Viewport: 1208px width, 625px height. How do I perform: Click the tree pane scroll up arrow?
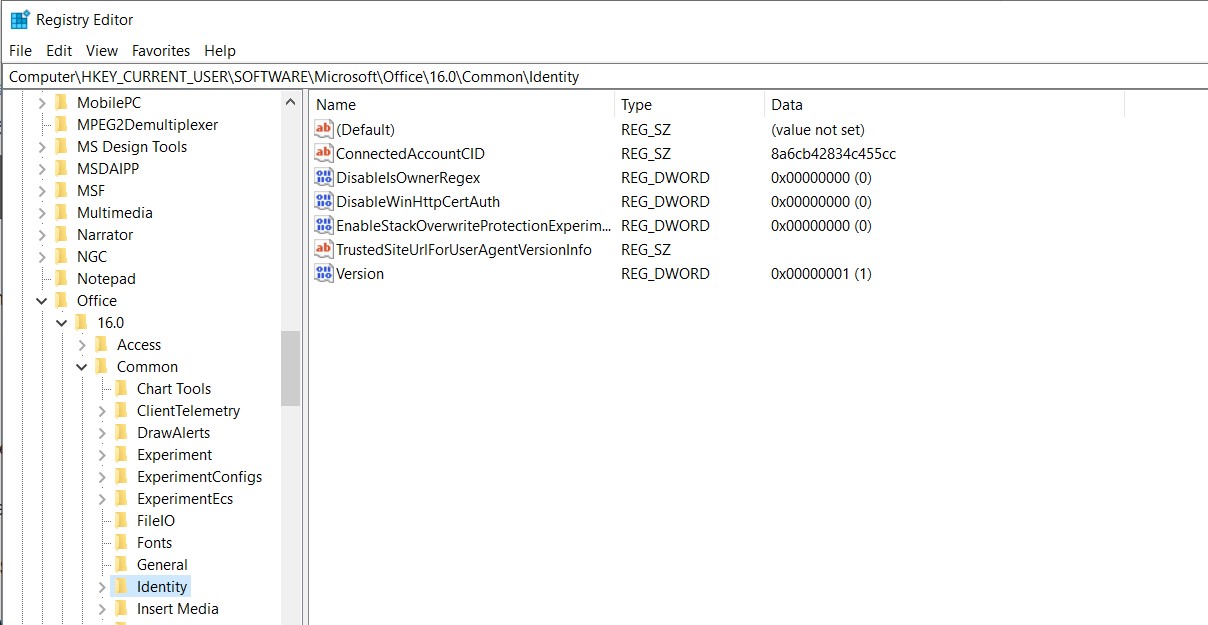(x=291, y=102)
